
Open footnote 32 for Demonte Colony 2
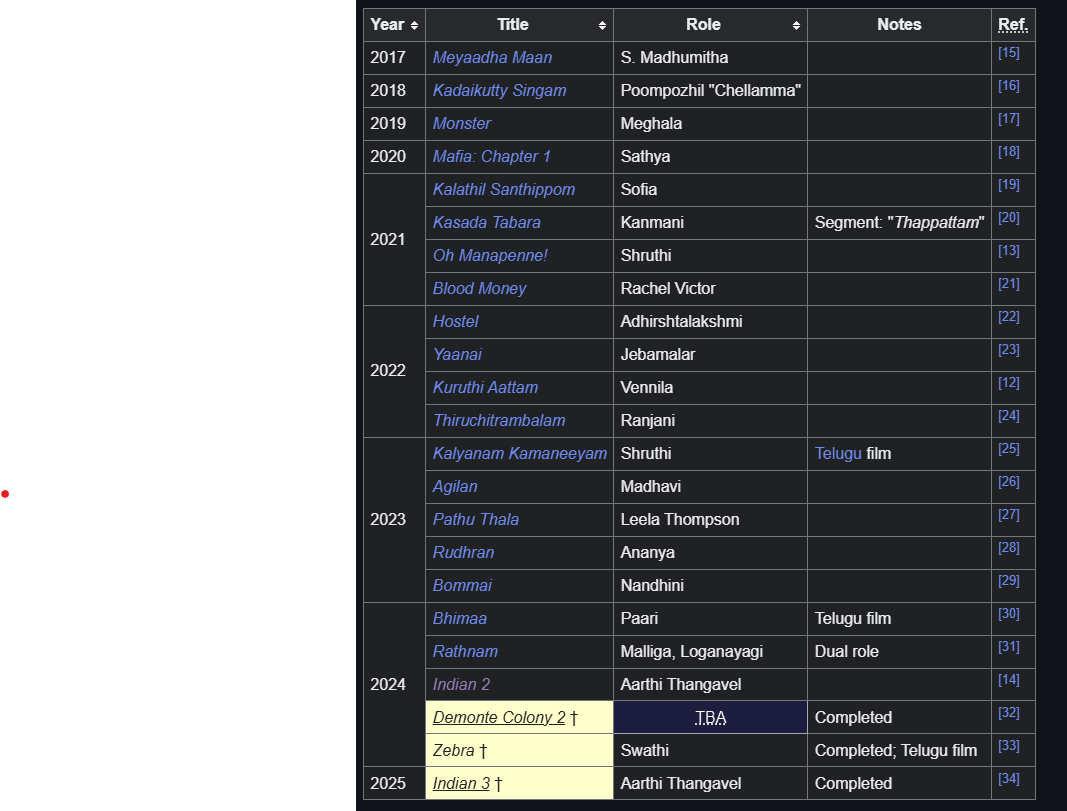(1008, 712)
